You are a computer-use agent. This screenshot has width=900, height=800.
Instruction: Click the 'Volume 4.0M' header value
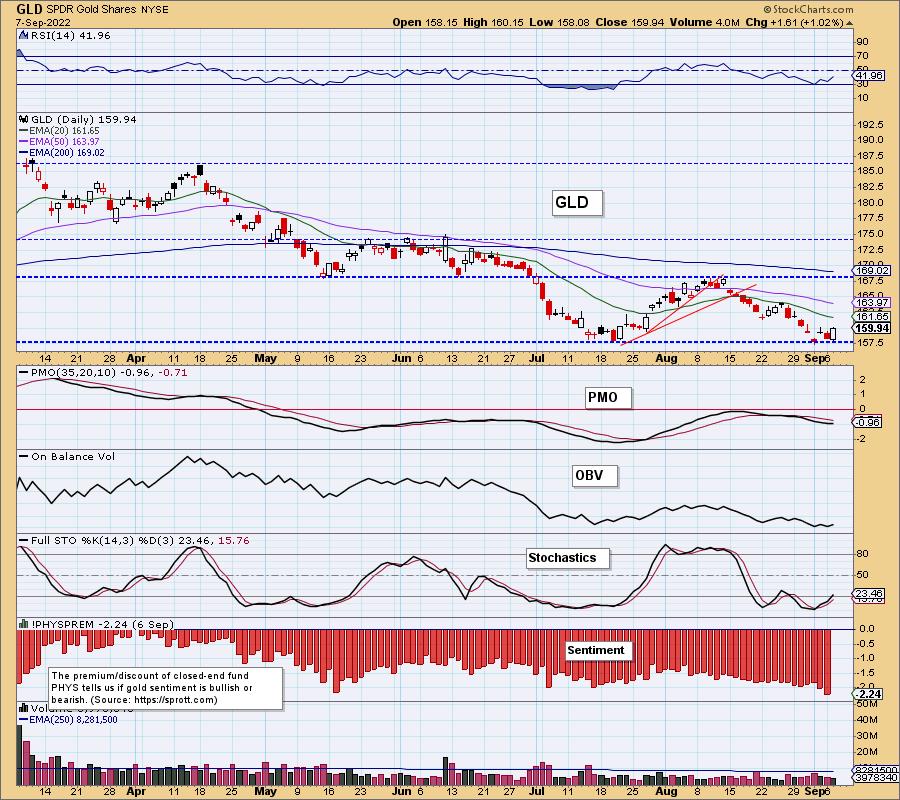tap(704, 22)
